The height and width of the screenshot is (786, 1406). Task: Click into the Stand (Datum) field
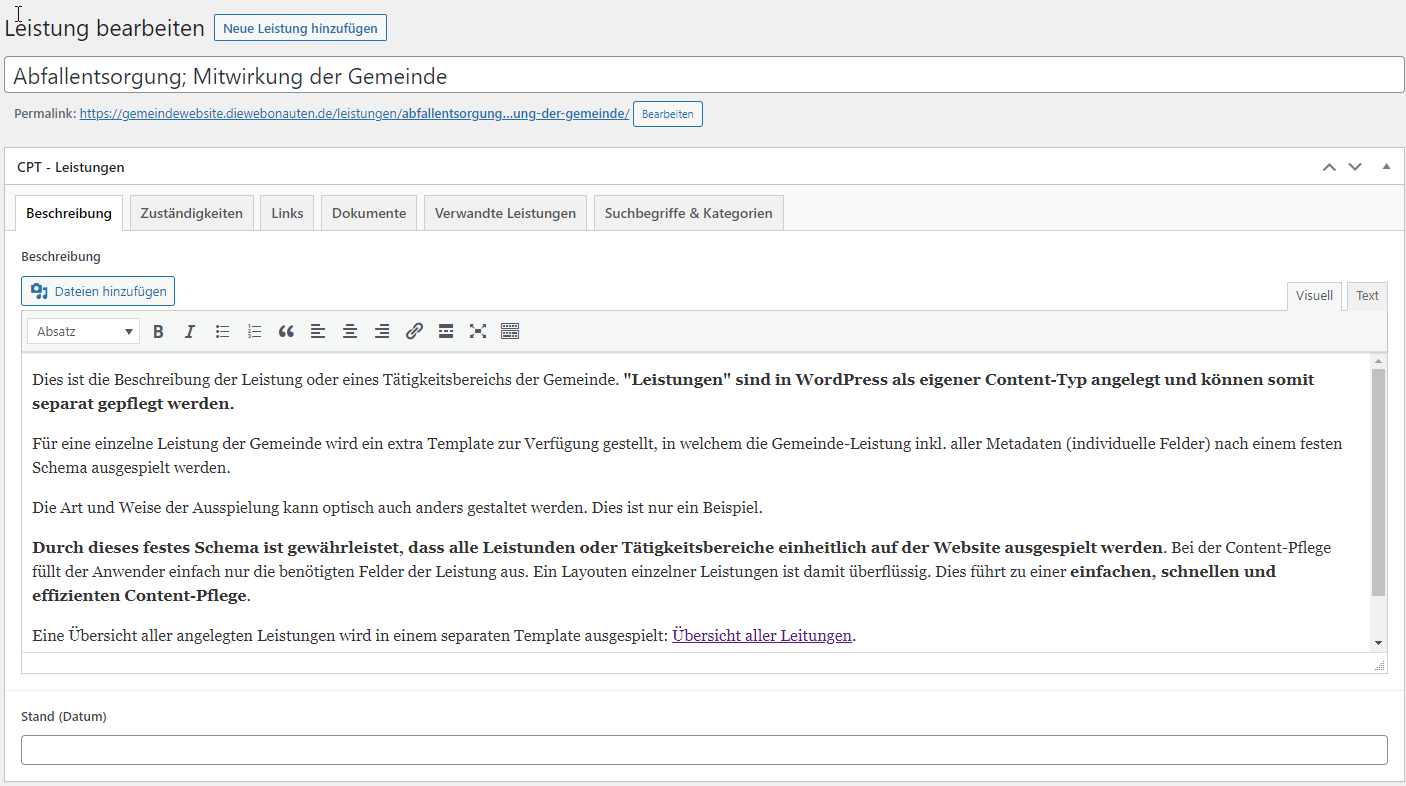pos(704,750)
